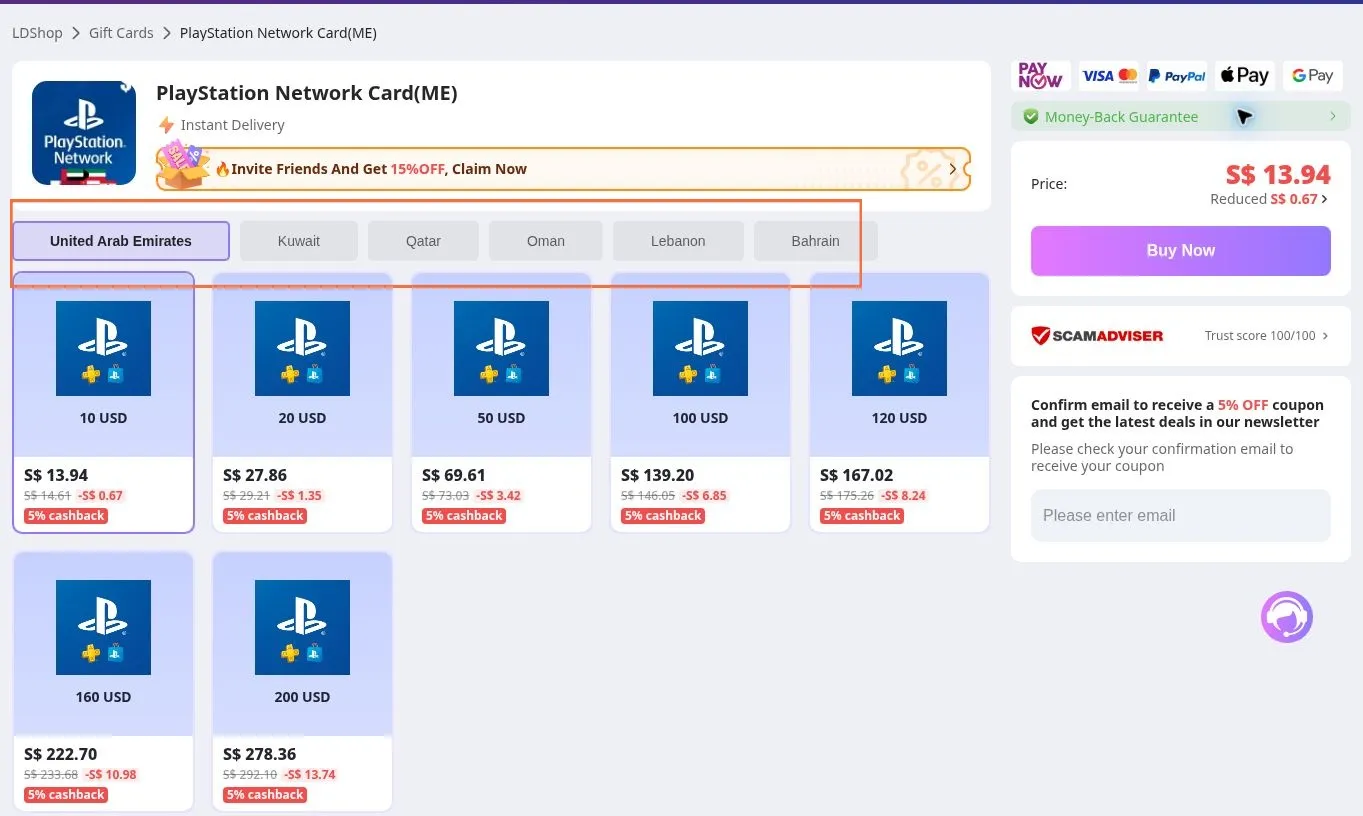Click the S$ 139.20 price text
The image size is (1363, 816).
pyautogui.click(x=657, y=475)
